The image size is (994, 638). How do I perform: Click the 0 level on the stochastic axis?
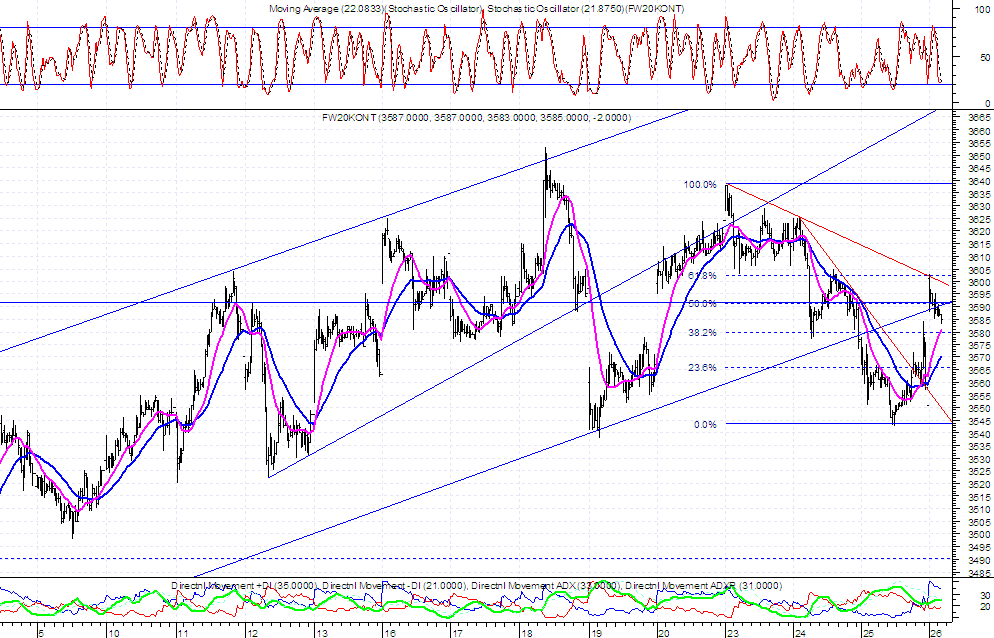(x=988, y=103)
